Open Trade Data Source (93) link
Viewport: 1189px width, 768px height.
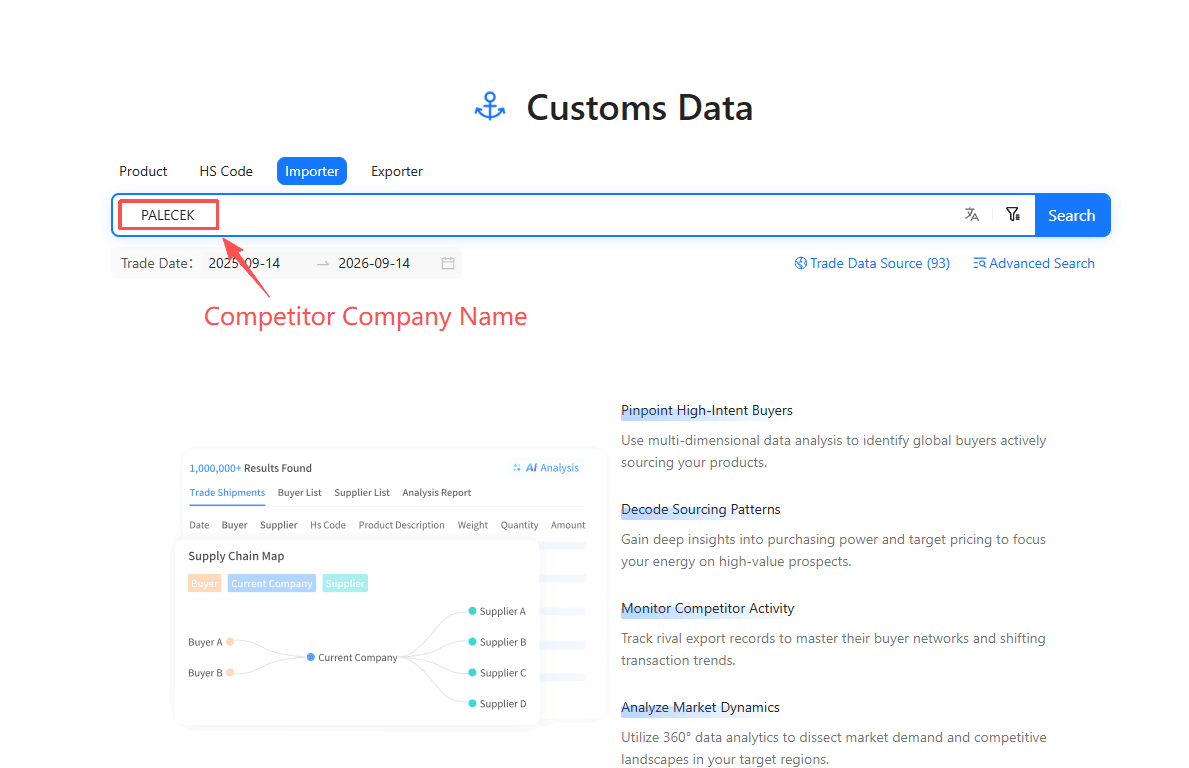click(872, 263)
